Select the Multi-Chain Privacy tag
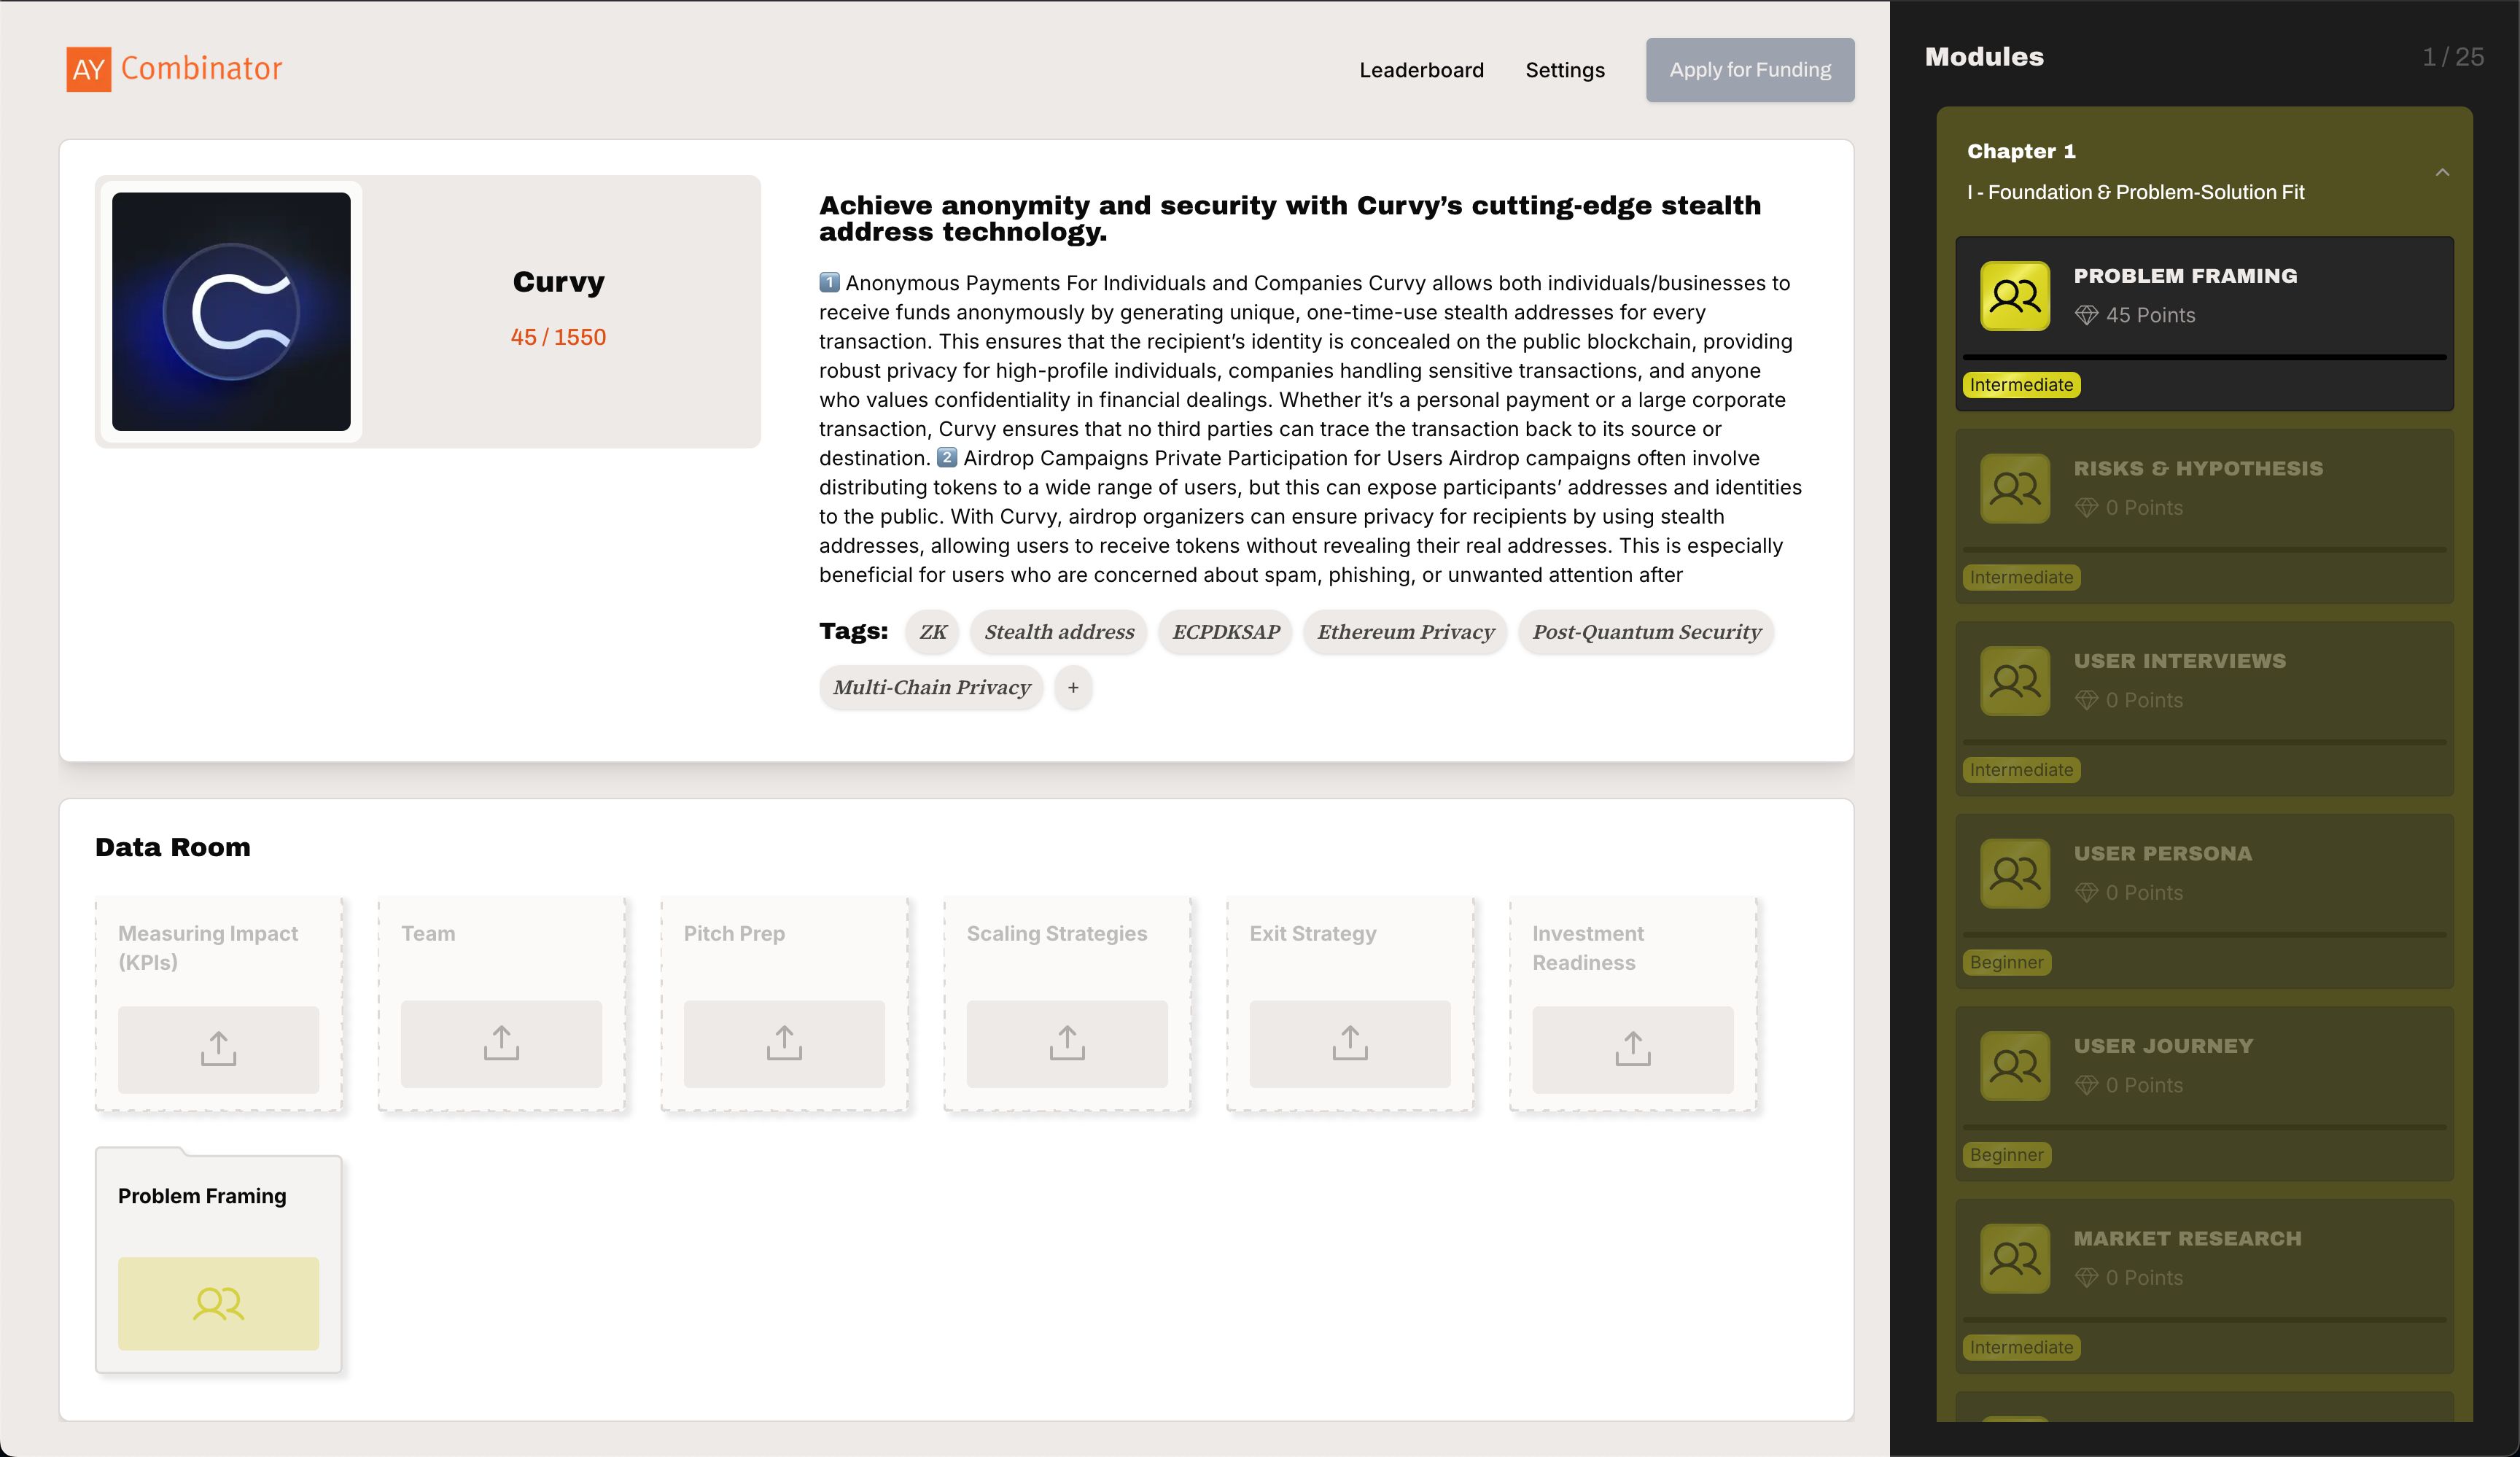The height and width of the screenshot is (1457, 2520). [x=931, y=688]
